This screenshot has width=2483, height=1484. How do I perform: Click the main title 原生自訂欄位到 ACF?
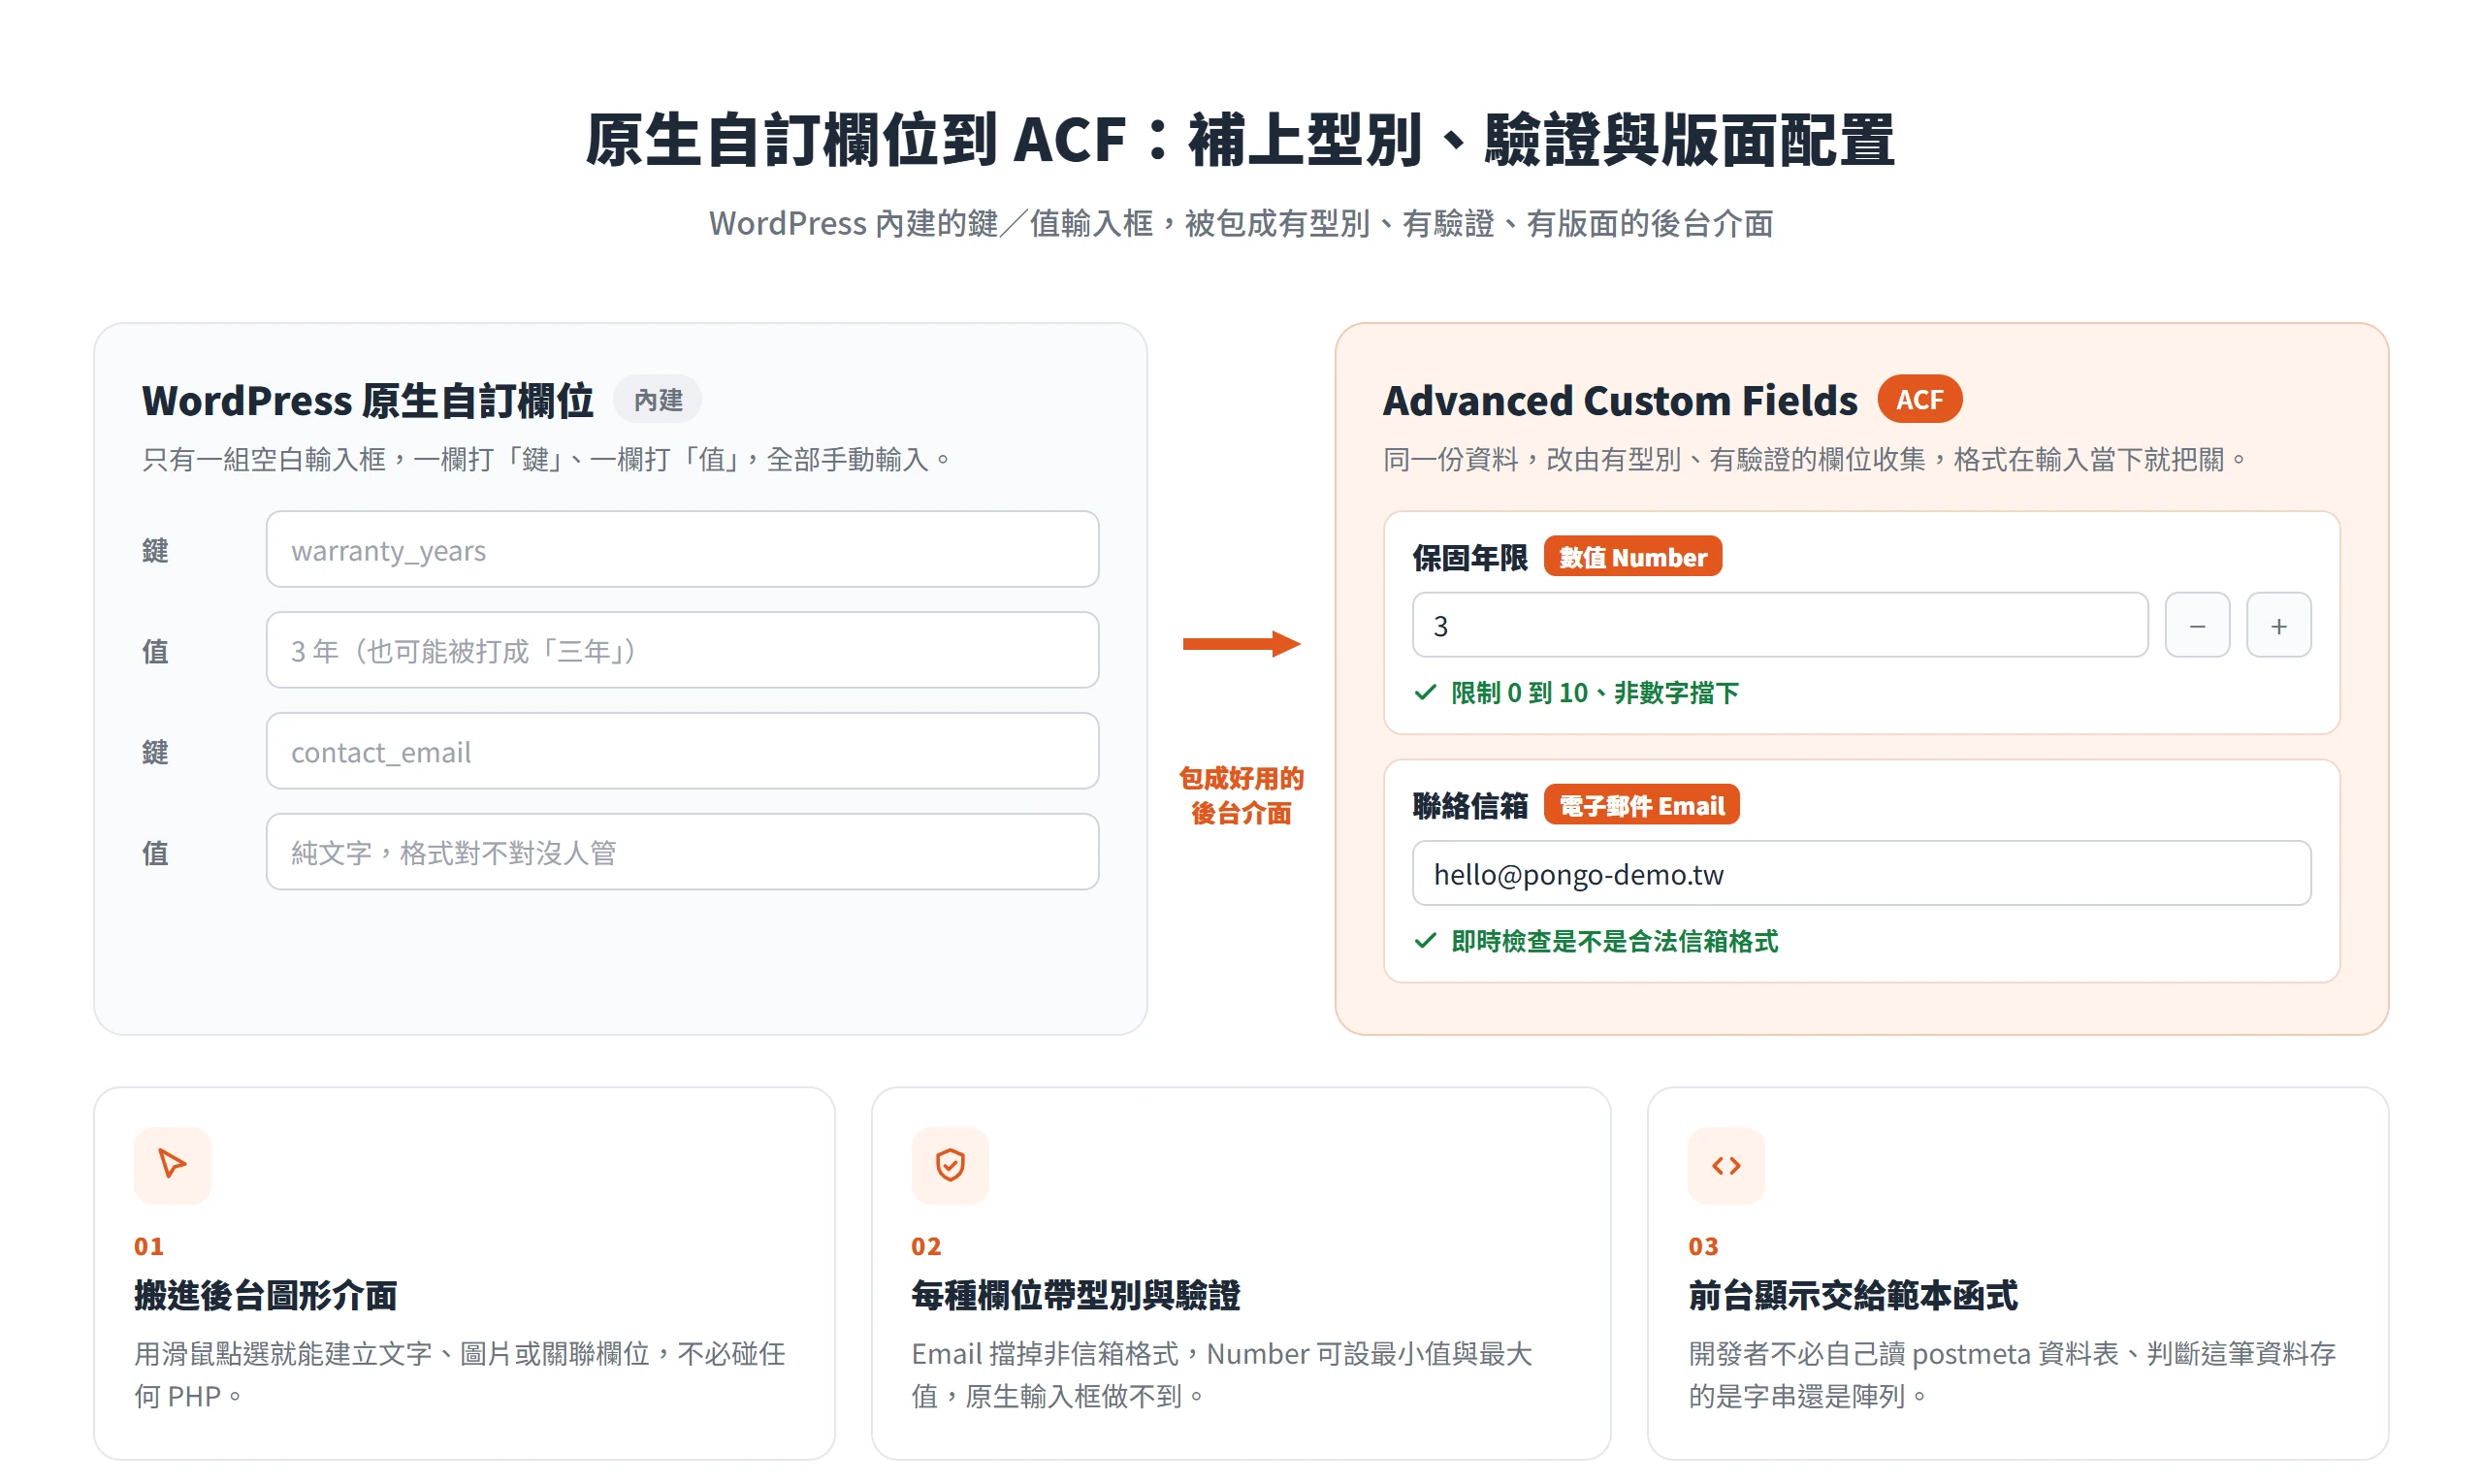[1240, 139]
